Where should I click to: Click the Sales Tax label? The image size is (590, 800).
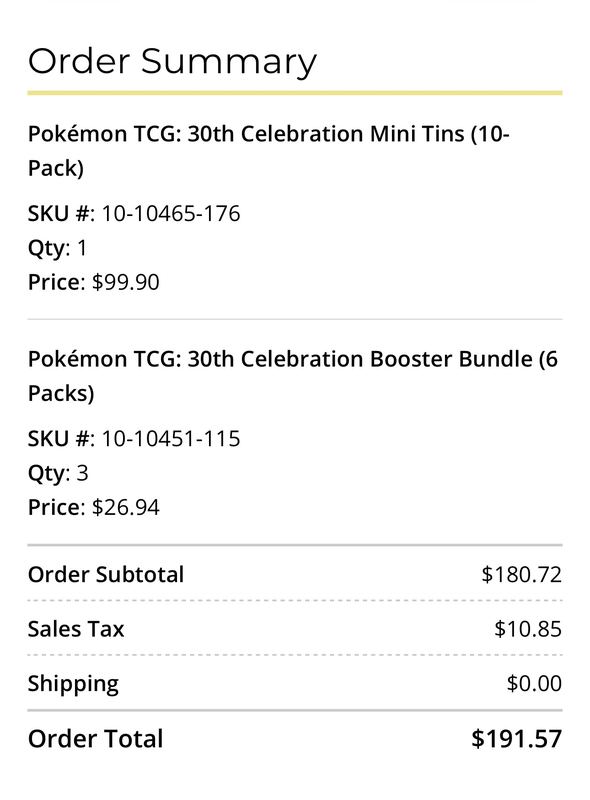click(x=76, y=629)
